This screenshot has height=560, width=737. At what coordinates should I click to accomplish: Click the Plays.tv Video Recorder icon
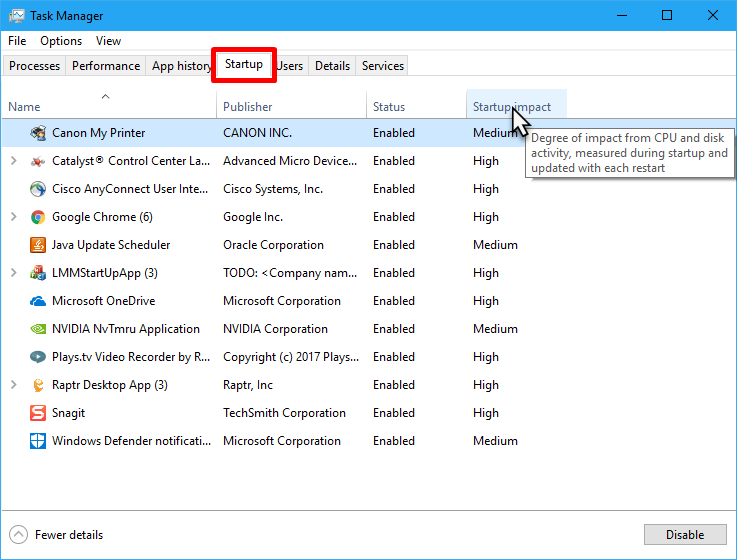click(38, 357)
